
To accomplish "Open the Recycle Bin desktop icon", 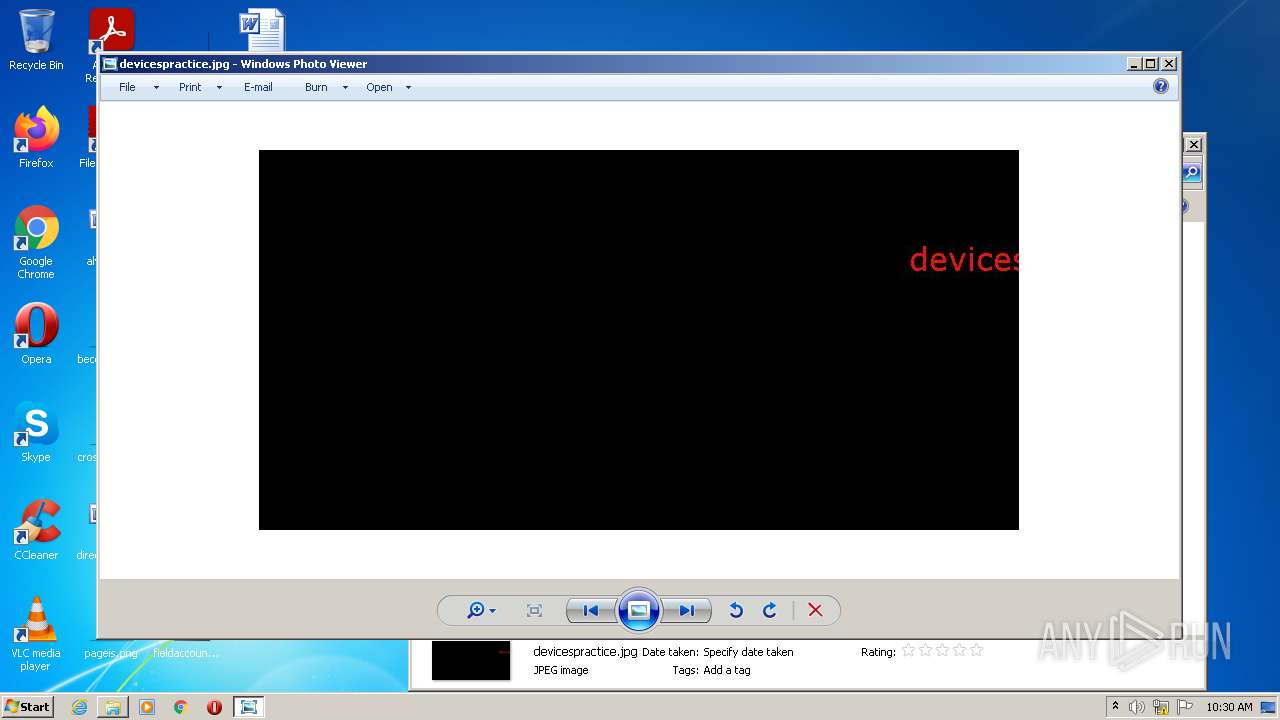I will (x=36, y=40).
